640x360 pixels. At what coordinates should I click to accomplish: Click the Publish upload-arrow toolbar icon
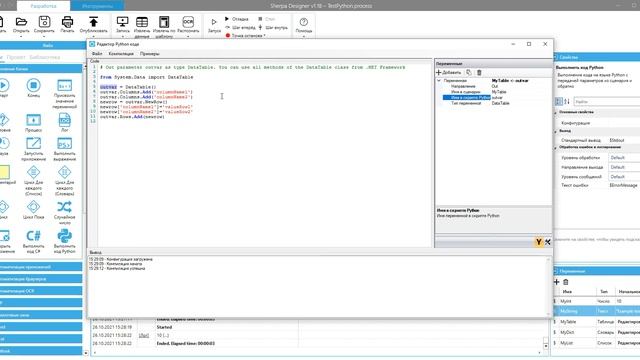pos(93,22)
